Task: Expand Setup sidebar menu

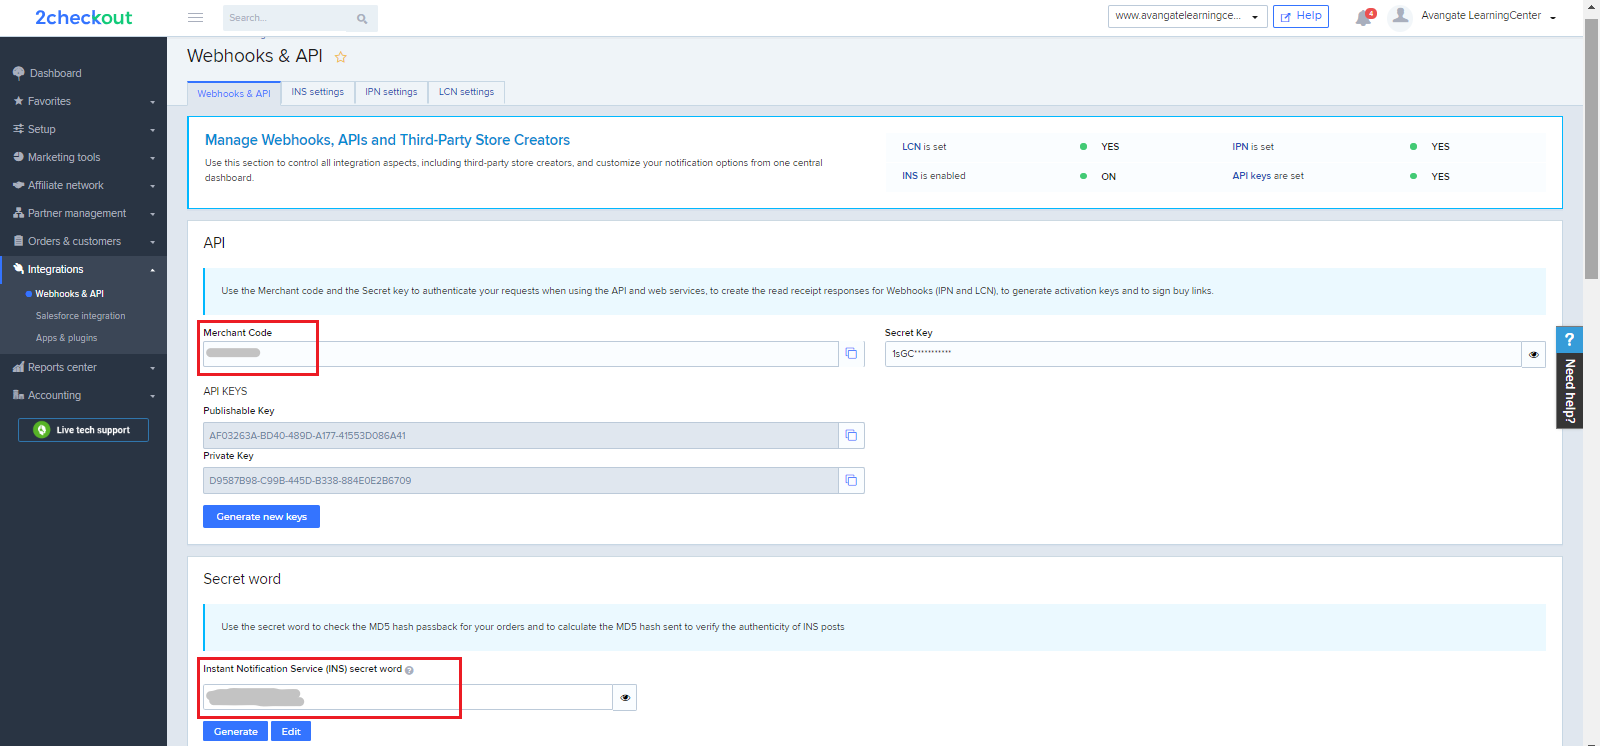Action: click(83, 129)
